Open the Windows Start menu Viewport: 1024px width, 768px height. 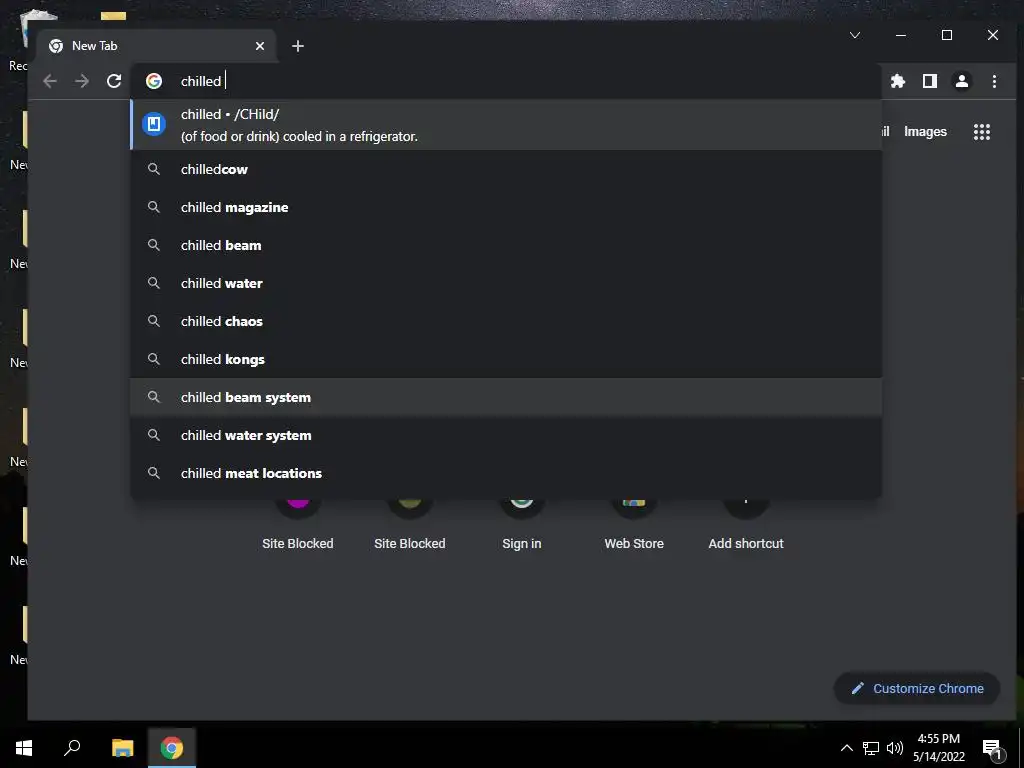pos(24,748)
